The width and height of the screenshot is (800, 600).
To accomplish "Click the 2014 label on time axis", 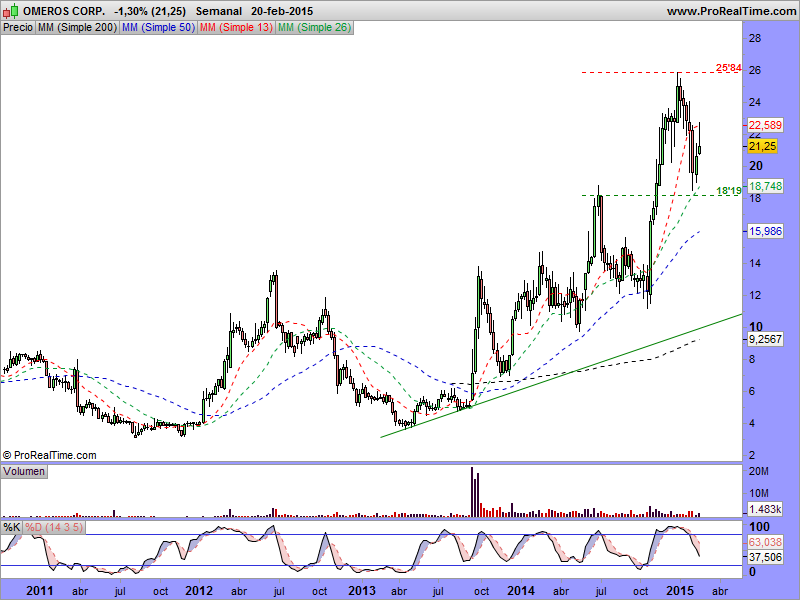I will pyautogui.click(x=521, y=591).
